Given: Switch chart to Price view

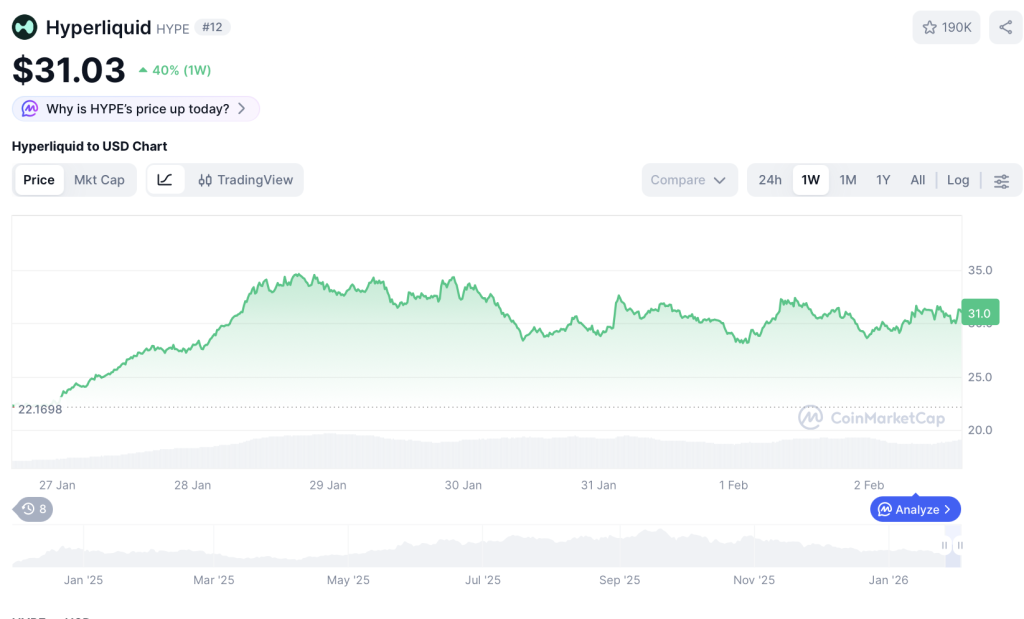Looking at the screenshot, I should pos(39,180).
